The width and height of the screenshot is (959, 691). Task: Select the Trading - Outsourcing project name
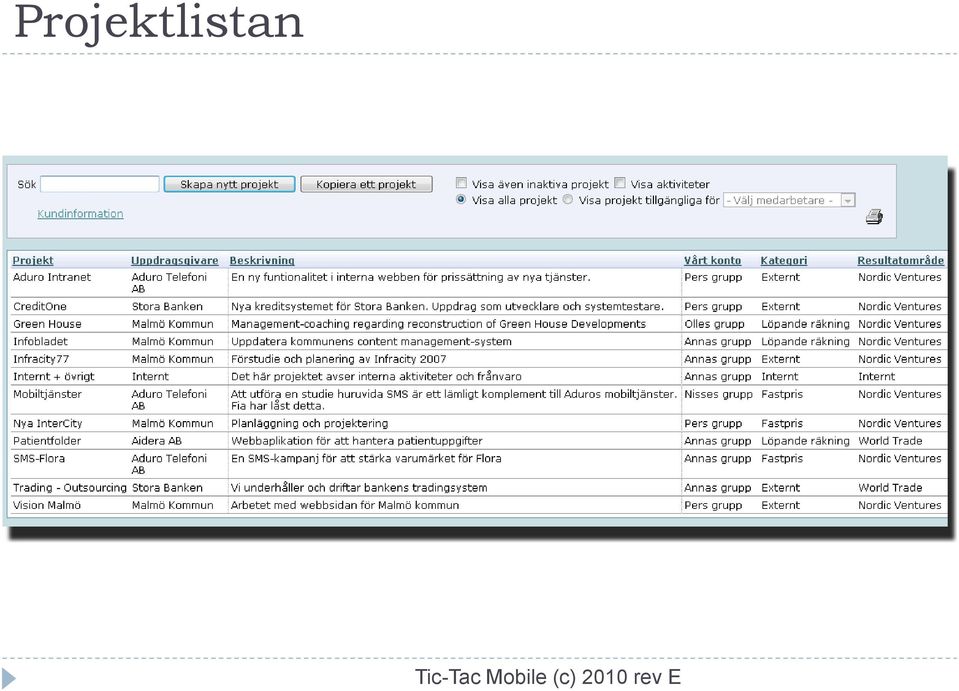tap(70, 488)
